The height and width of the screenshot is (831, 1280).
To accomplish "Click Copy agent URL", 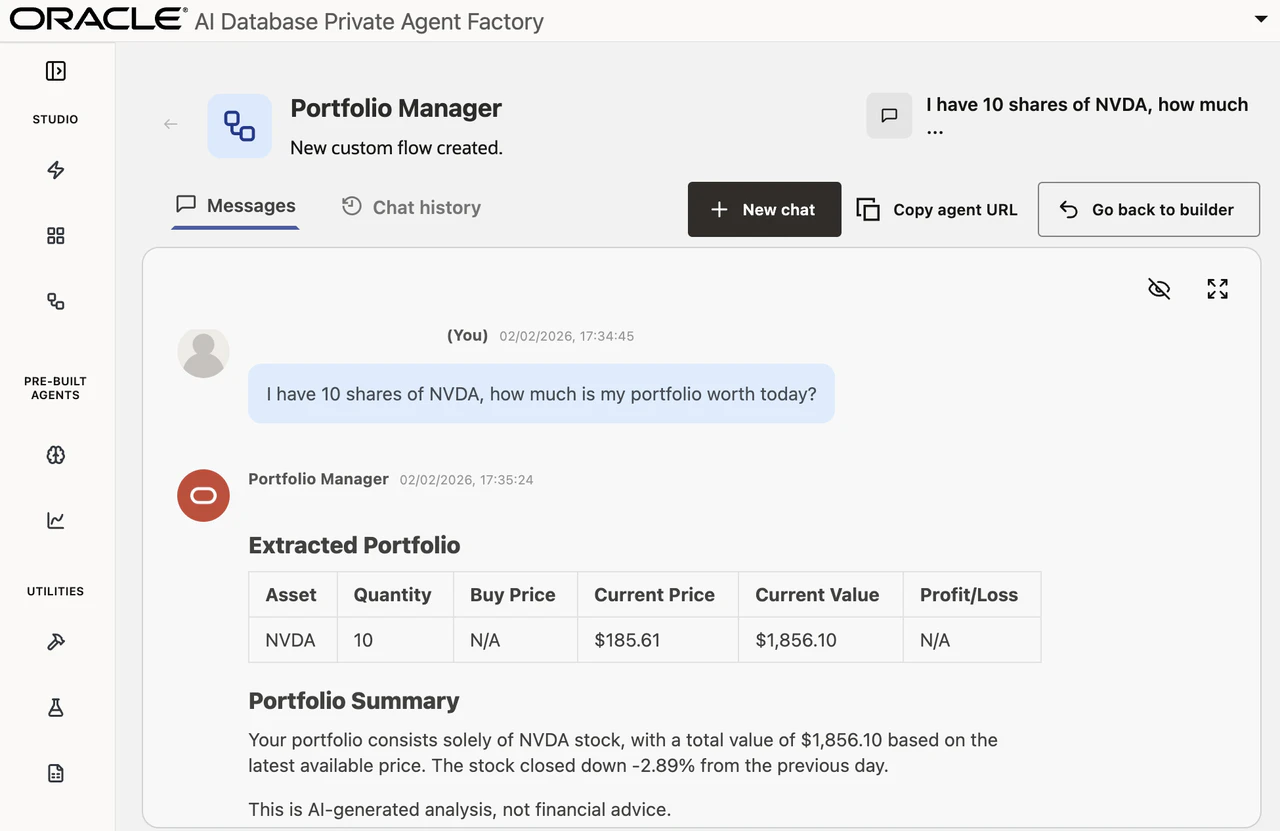I will point(937,209).
